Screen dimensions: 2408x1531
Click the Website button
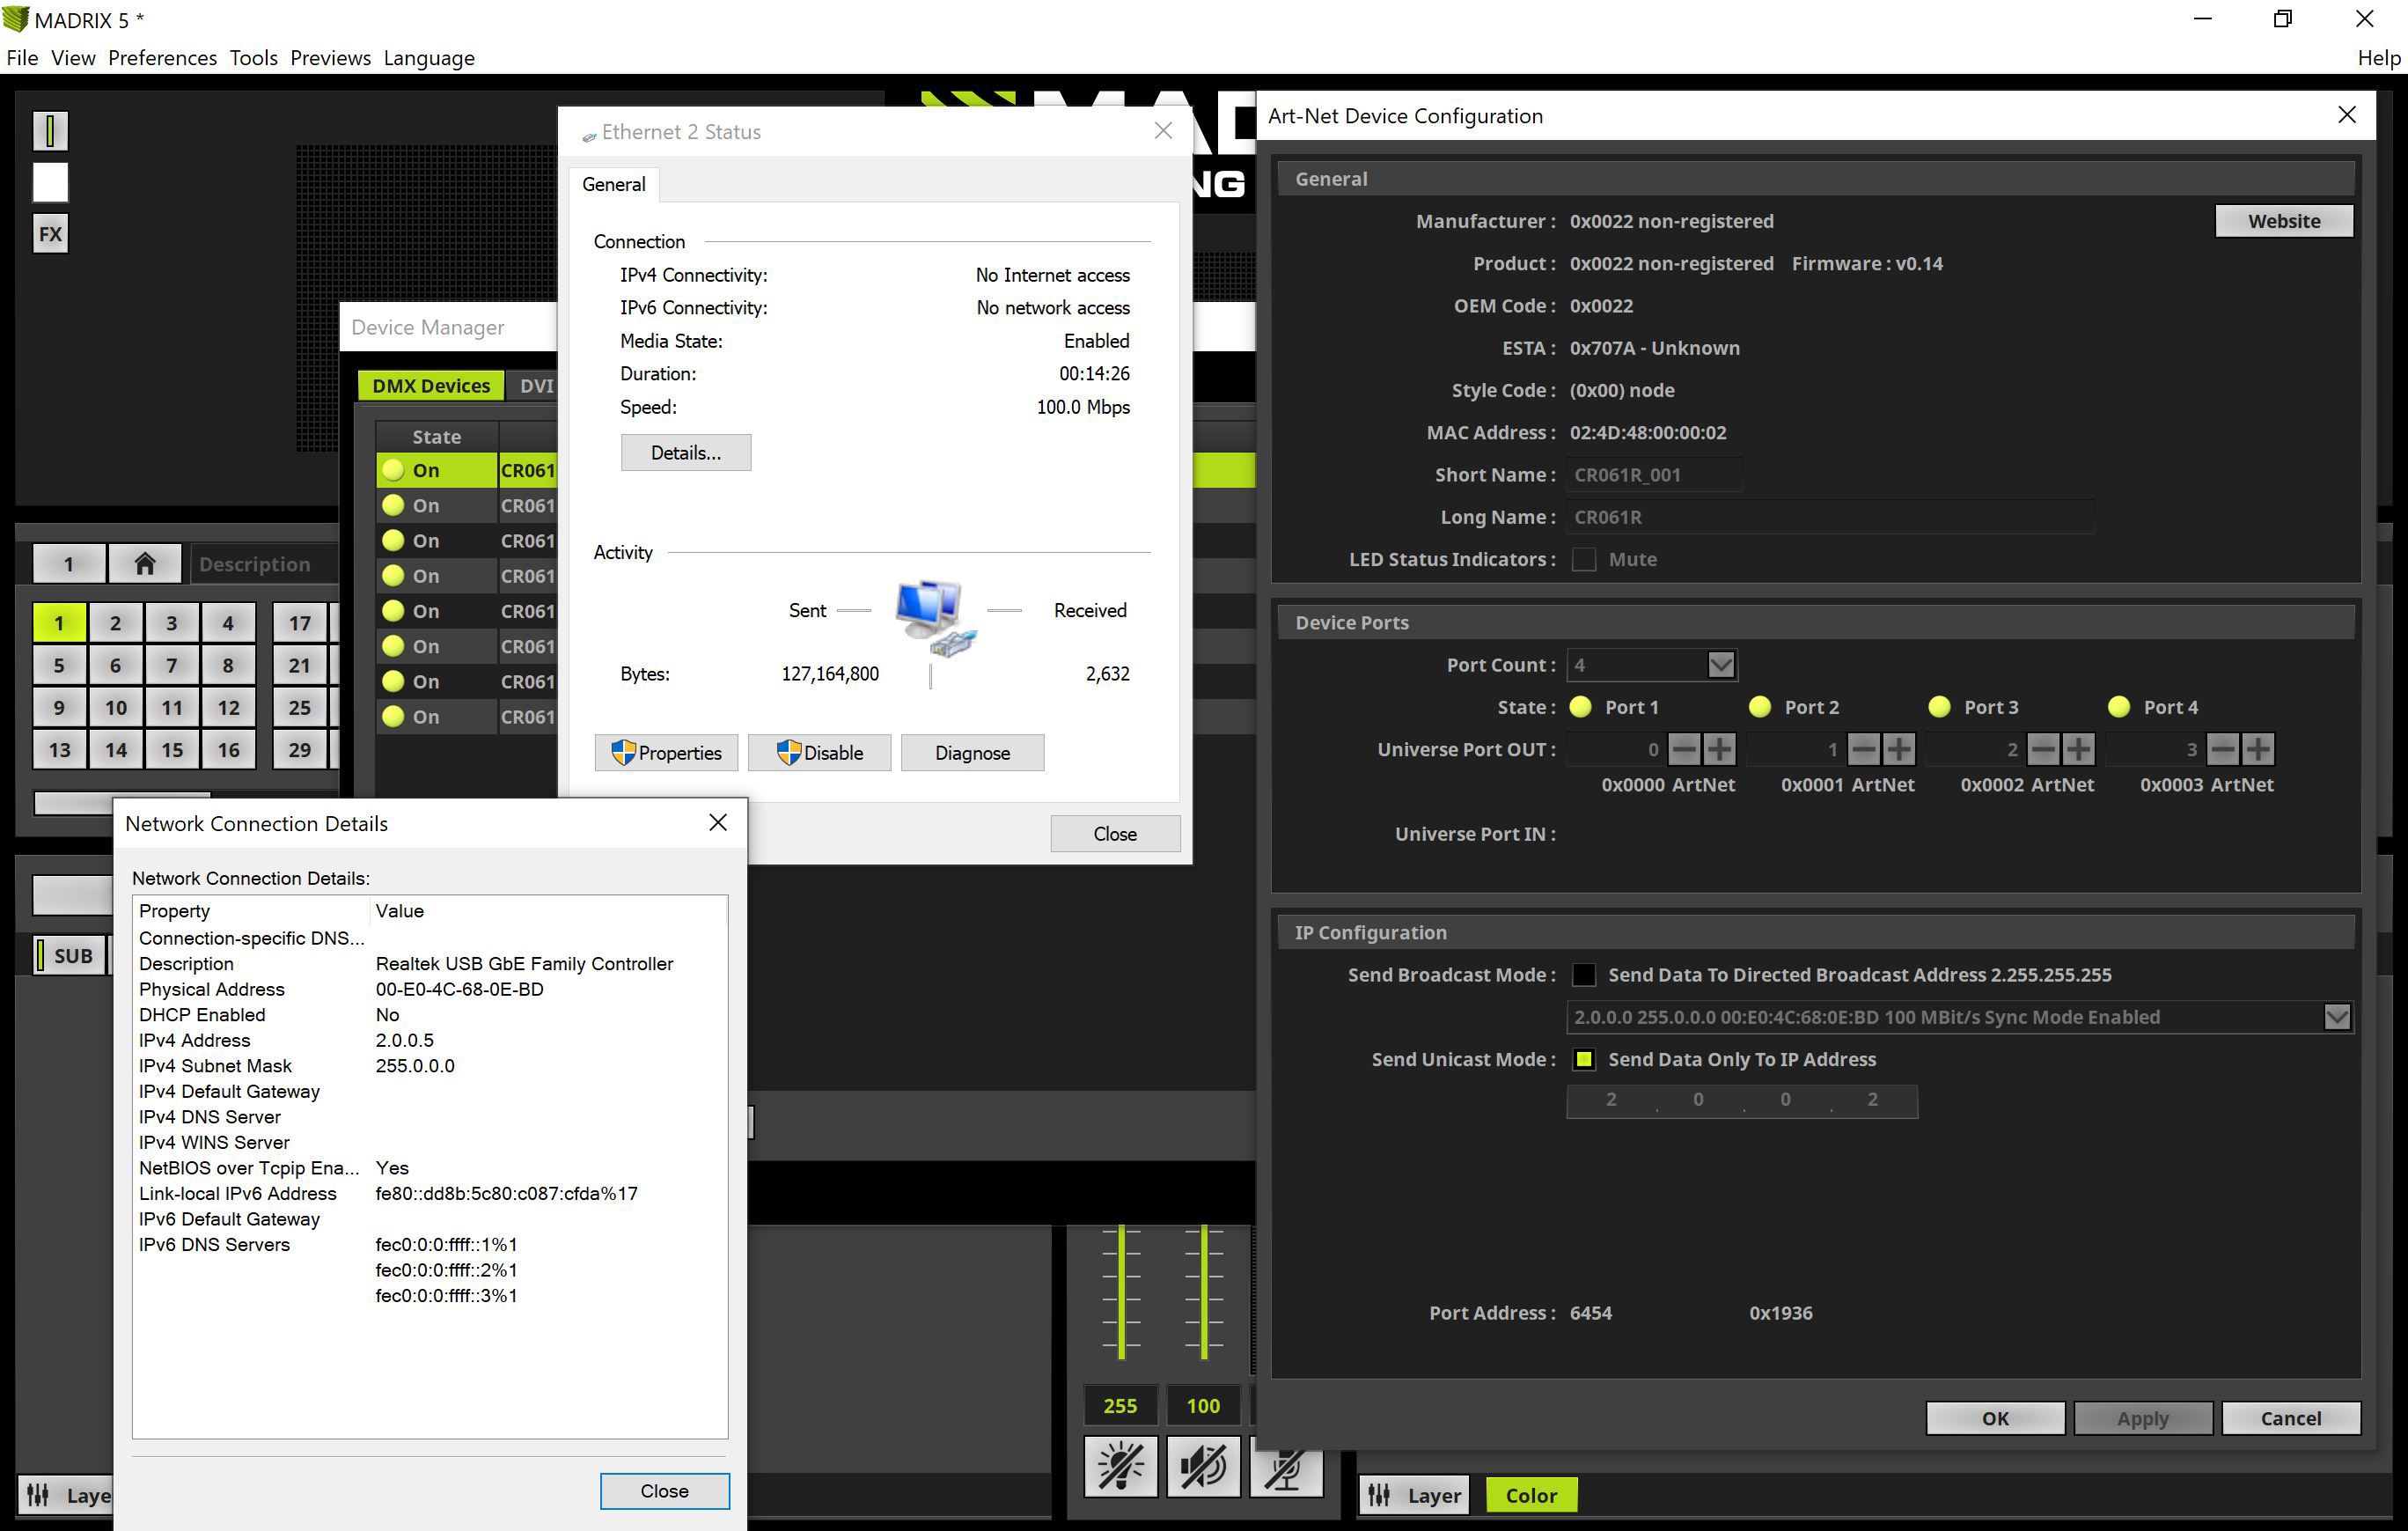(x=2284, y=221)
